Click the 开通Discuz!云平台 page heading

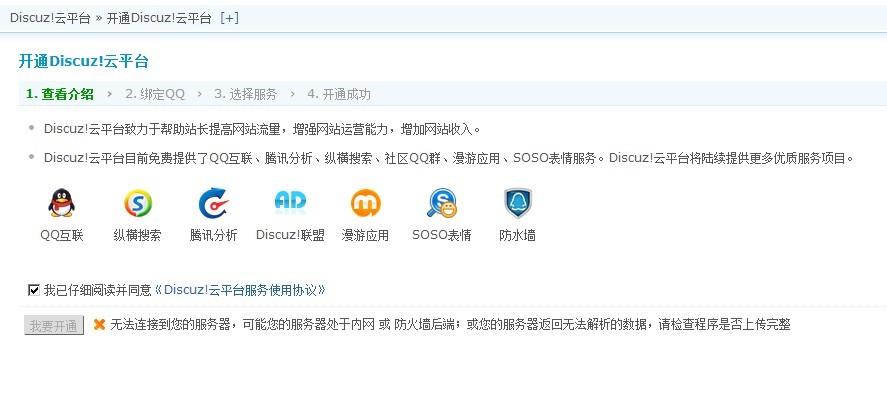click(x=84, y=62)
